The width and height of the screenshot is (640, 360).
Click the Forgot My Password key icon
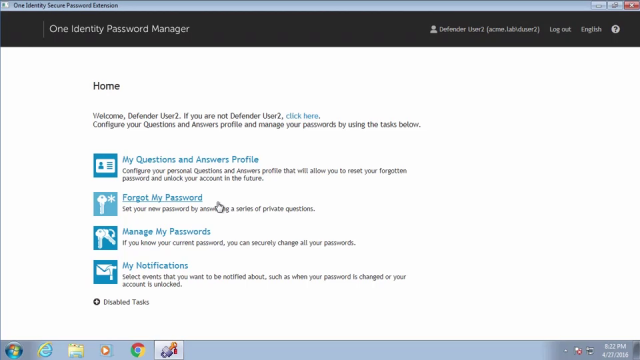(x=105, y=204)
